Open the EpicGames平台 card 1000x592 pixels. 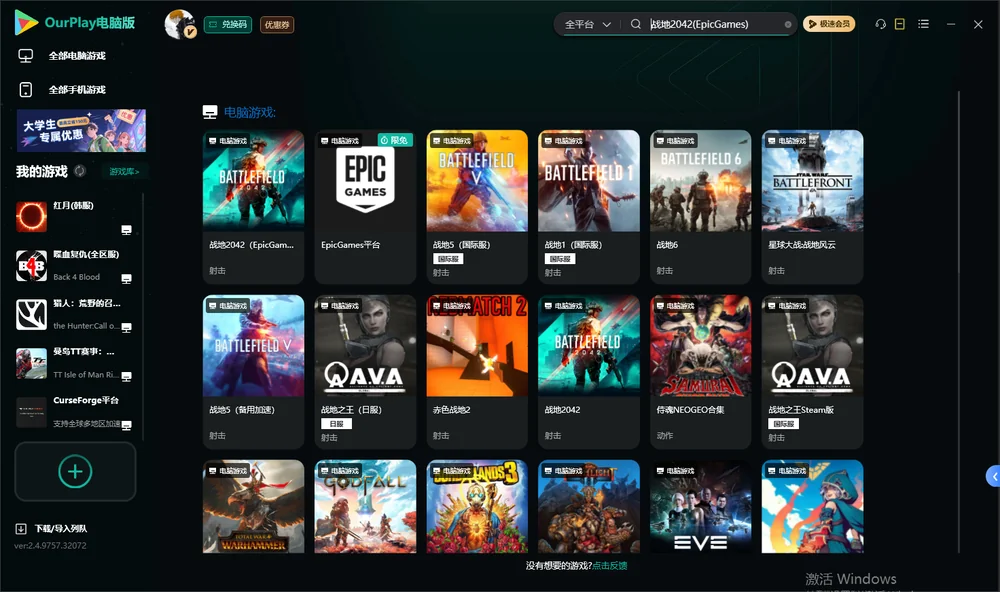365,207
